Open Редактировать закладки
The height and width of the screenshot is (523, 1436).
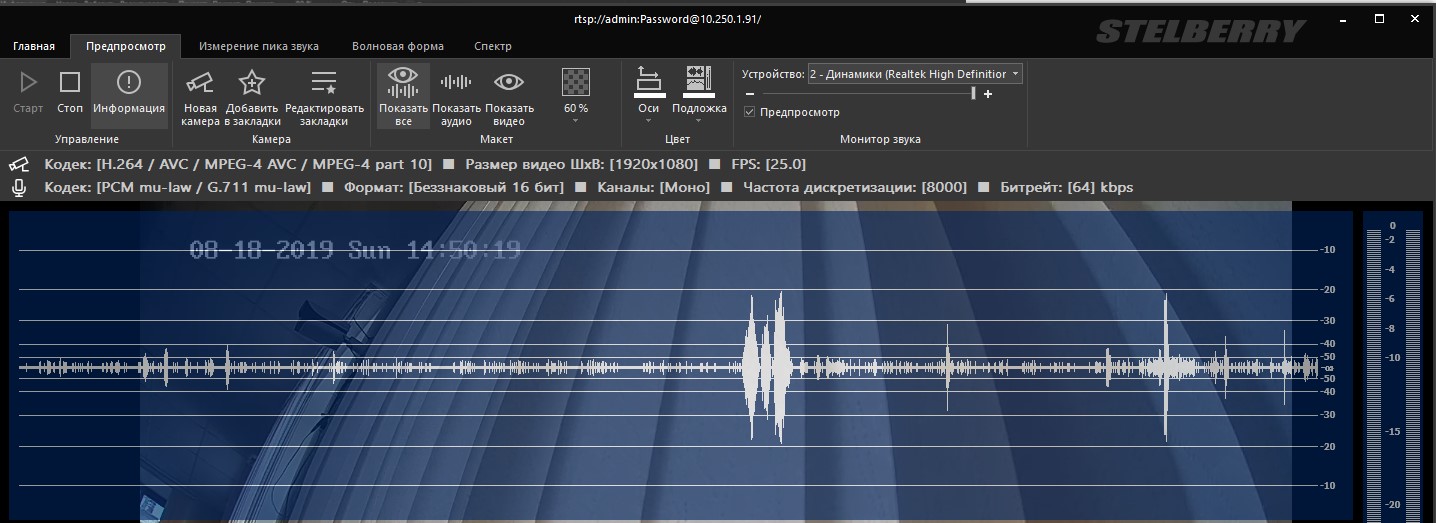[x=324, y=97]
